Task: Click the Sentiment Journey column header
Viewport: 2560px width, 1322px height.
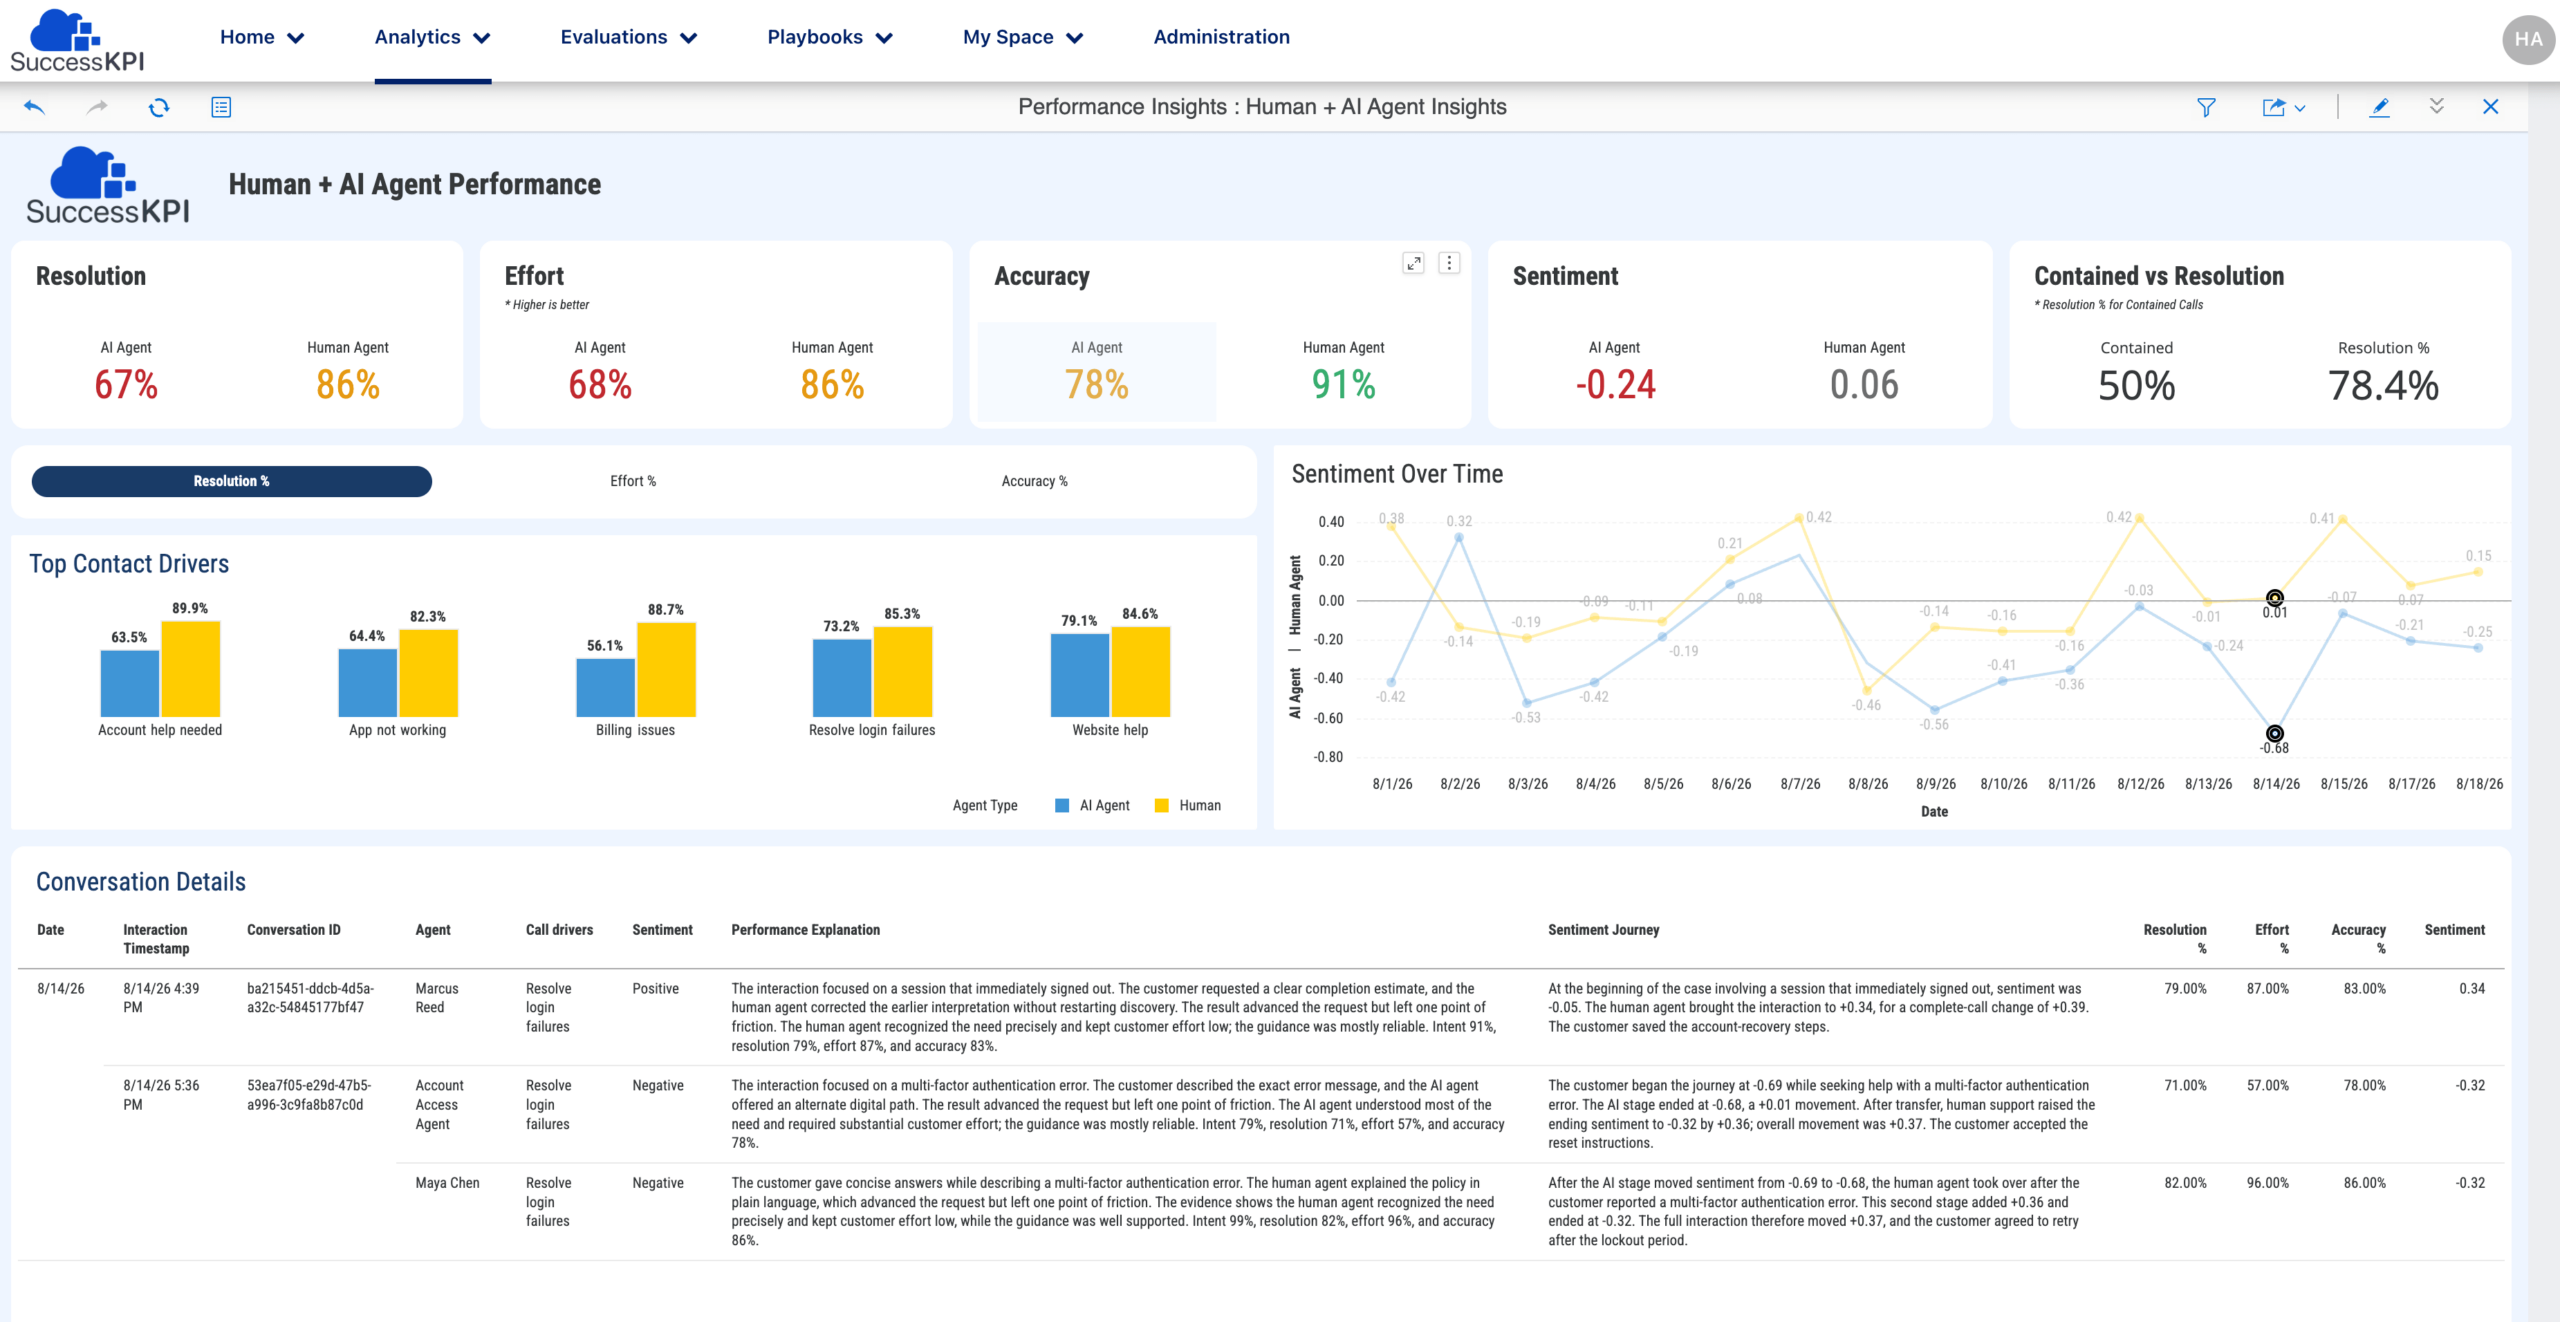Action: [1604, 930]
